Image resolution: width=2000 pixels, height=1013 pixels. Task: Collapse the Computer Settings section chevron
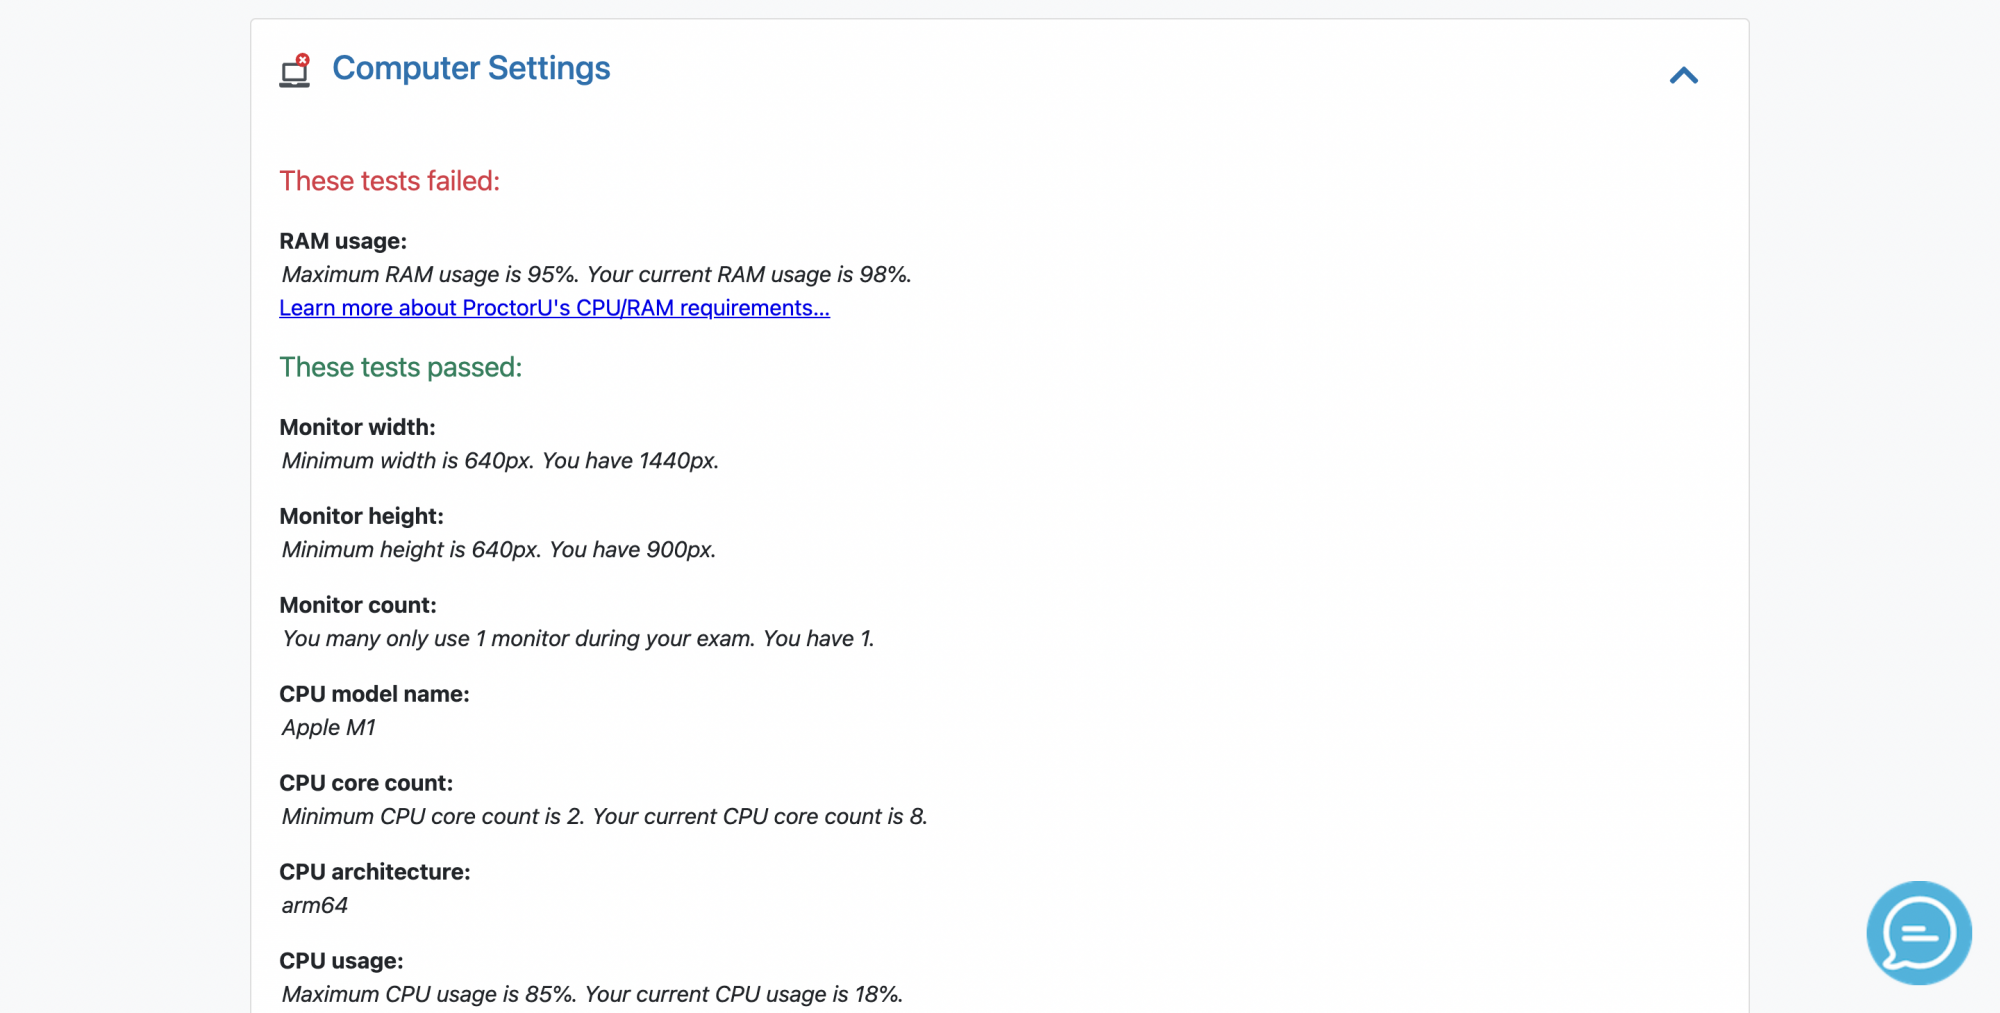coord(1684,75)
